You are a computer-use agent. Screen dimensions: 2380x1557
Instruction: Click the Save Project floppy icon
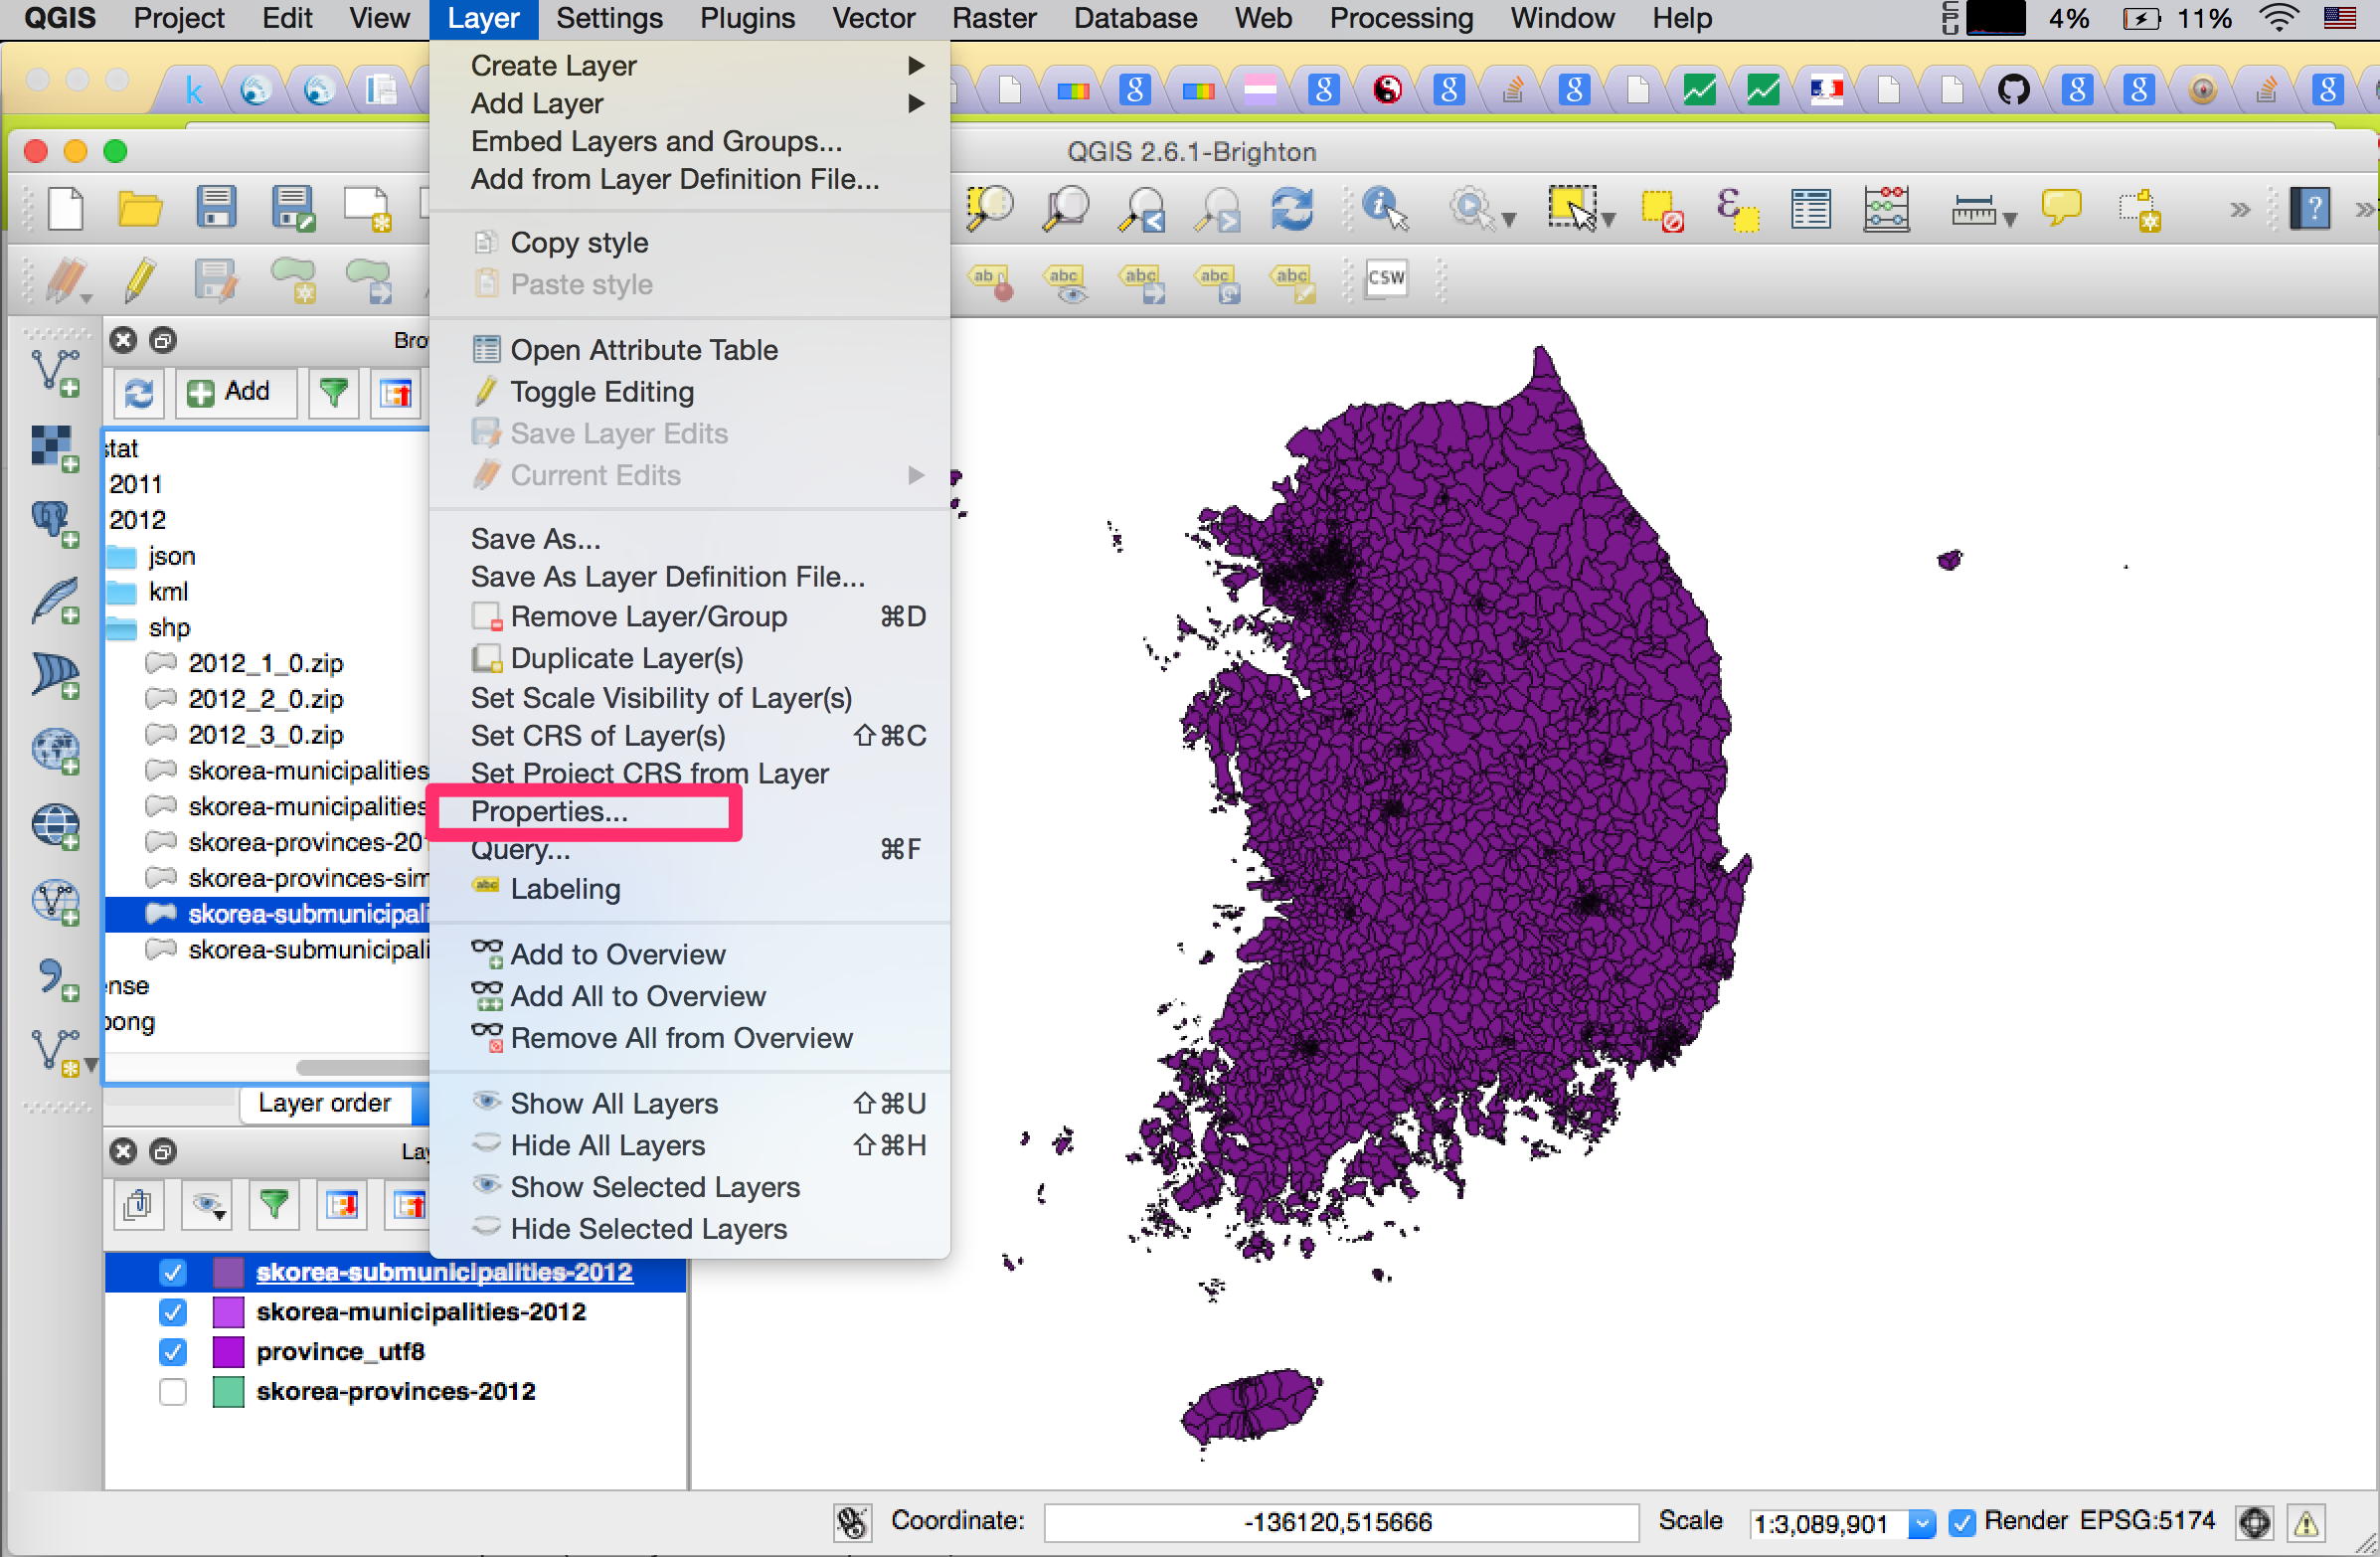pos(216,209)
